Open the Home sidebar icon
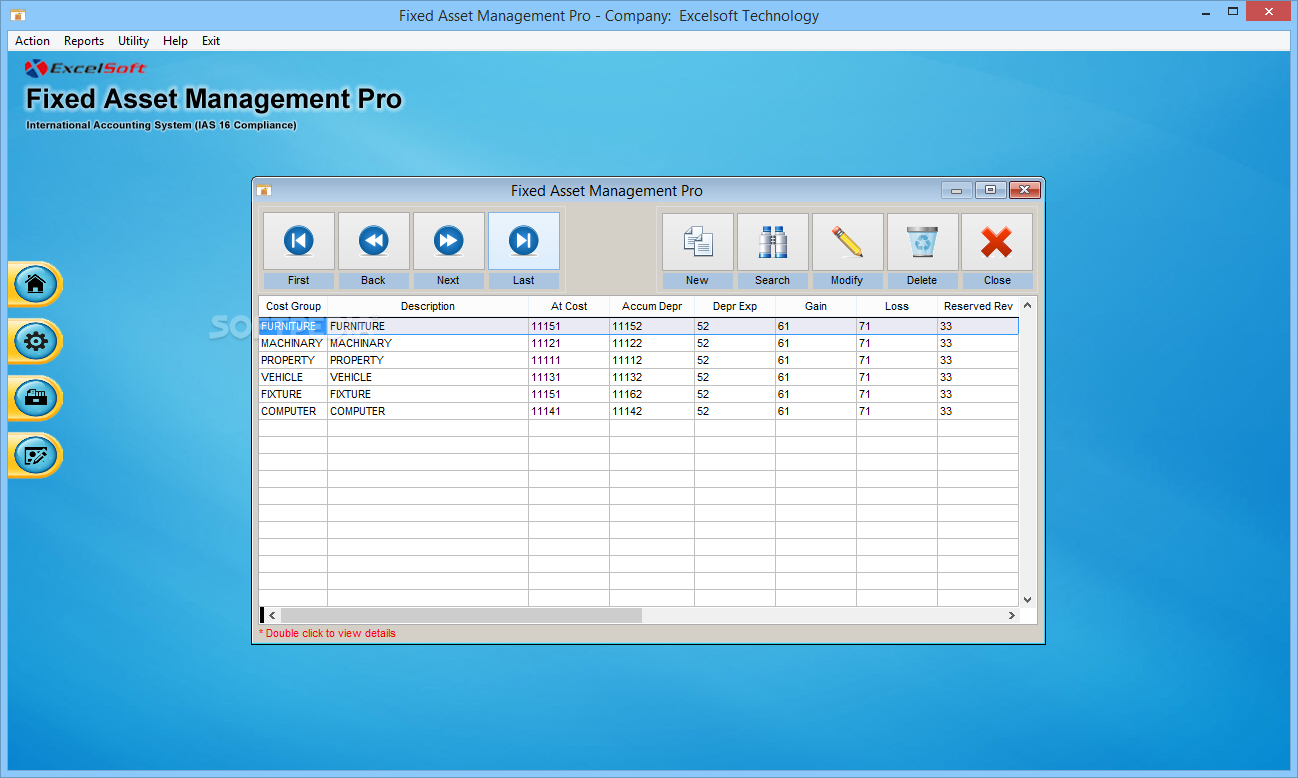This screenshot has width=1298, height=778. (x=35, y=284)
